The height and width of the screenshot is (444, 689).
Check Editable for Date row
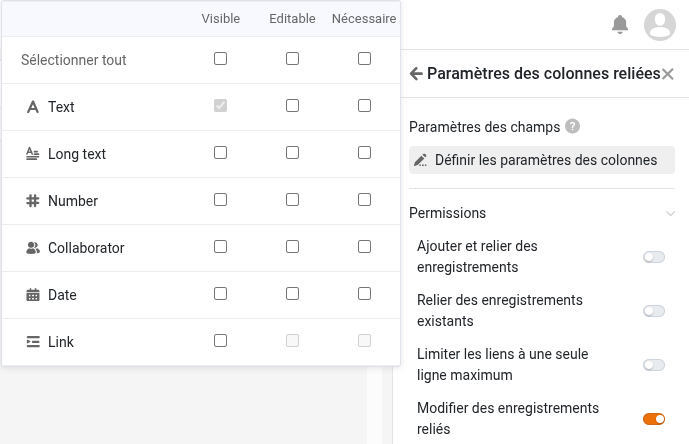coord(293,294)
